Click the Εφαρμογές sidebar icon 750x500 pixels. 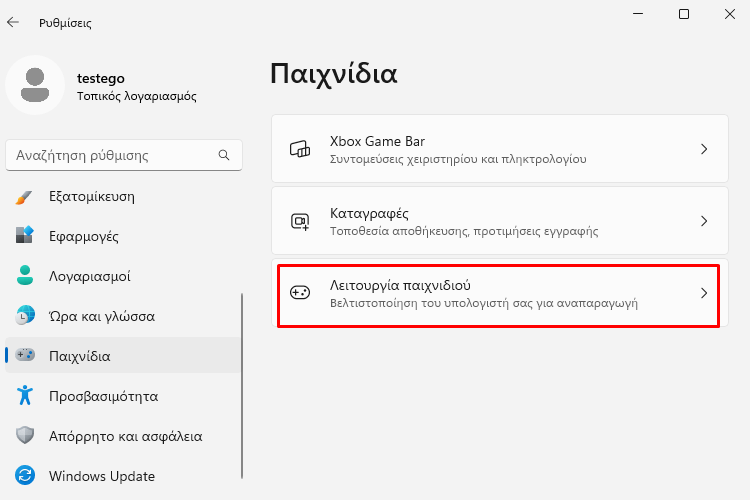(24, 236)
